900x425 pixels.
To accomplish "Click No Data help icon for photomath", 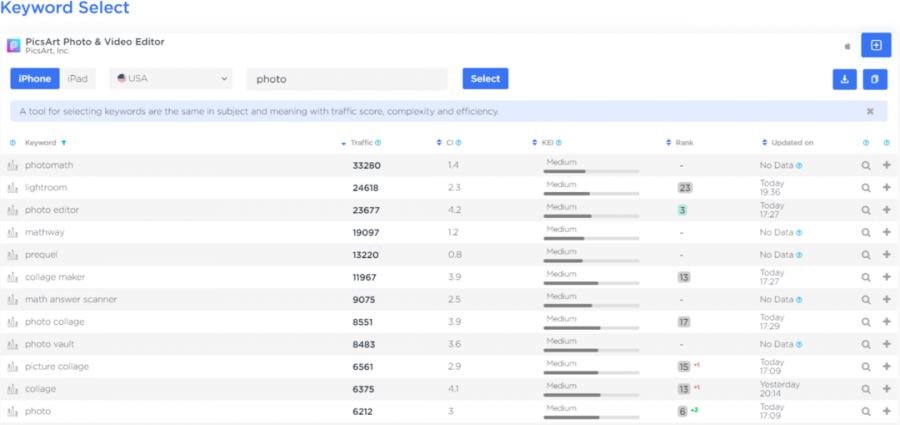I will 799,165.
